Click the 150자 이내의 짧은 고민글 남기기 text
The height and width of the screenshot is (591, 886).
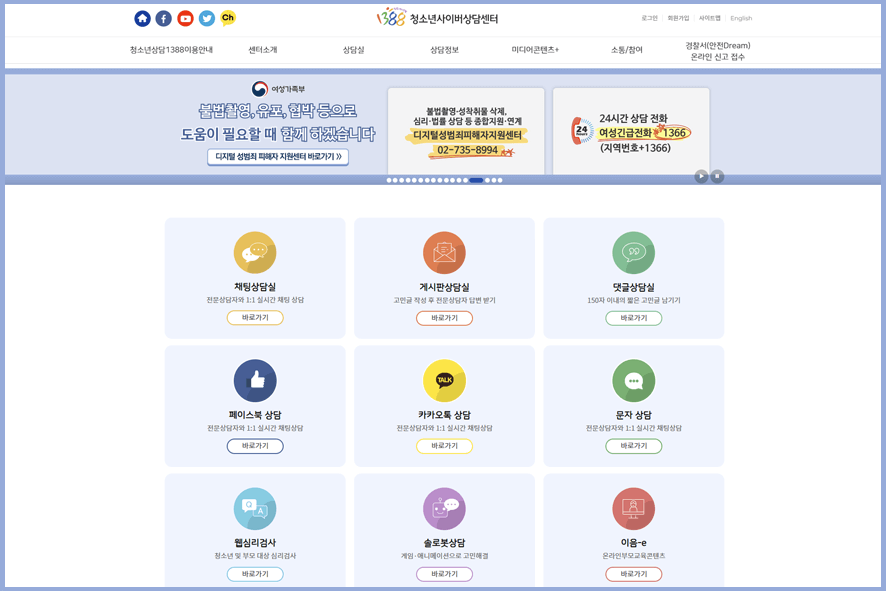pyautogui.click(x=633, y=300)
